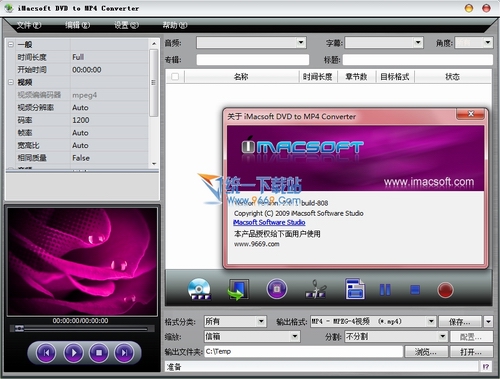
Task: Click the 标题 title input field
Action: tap(418, 60)
